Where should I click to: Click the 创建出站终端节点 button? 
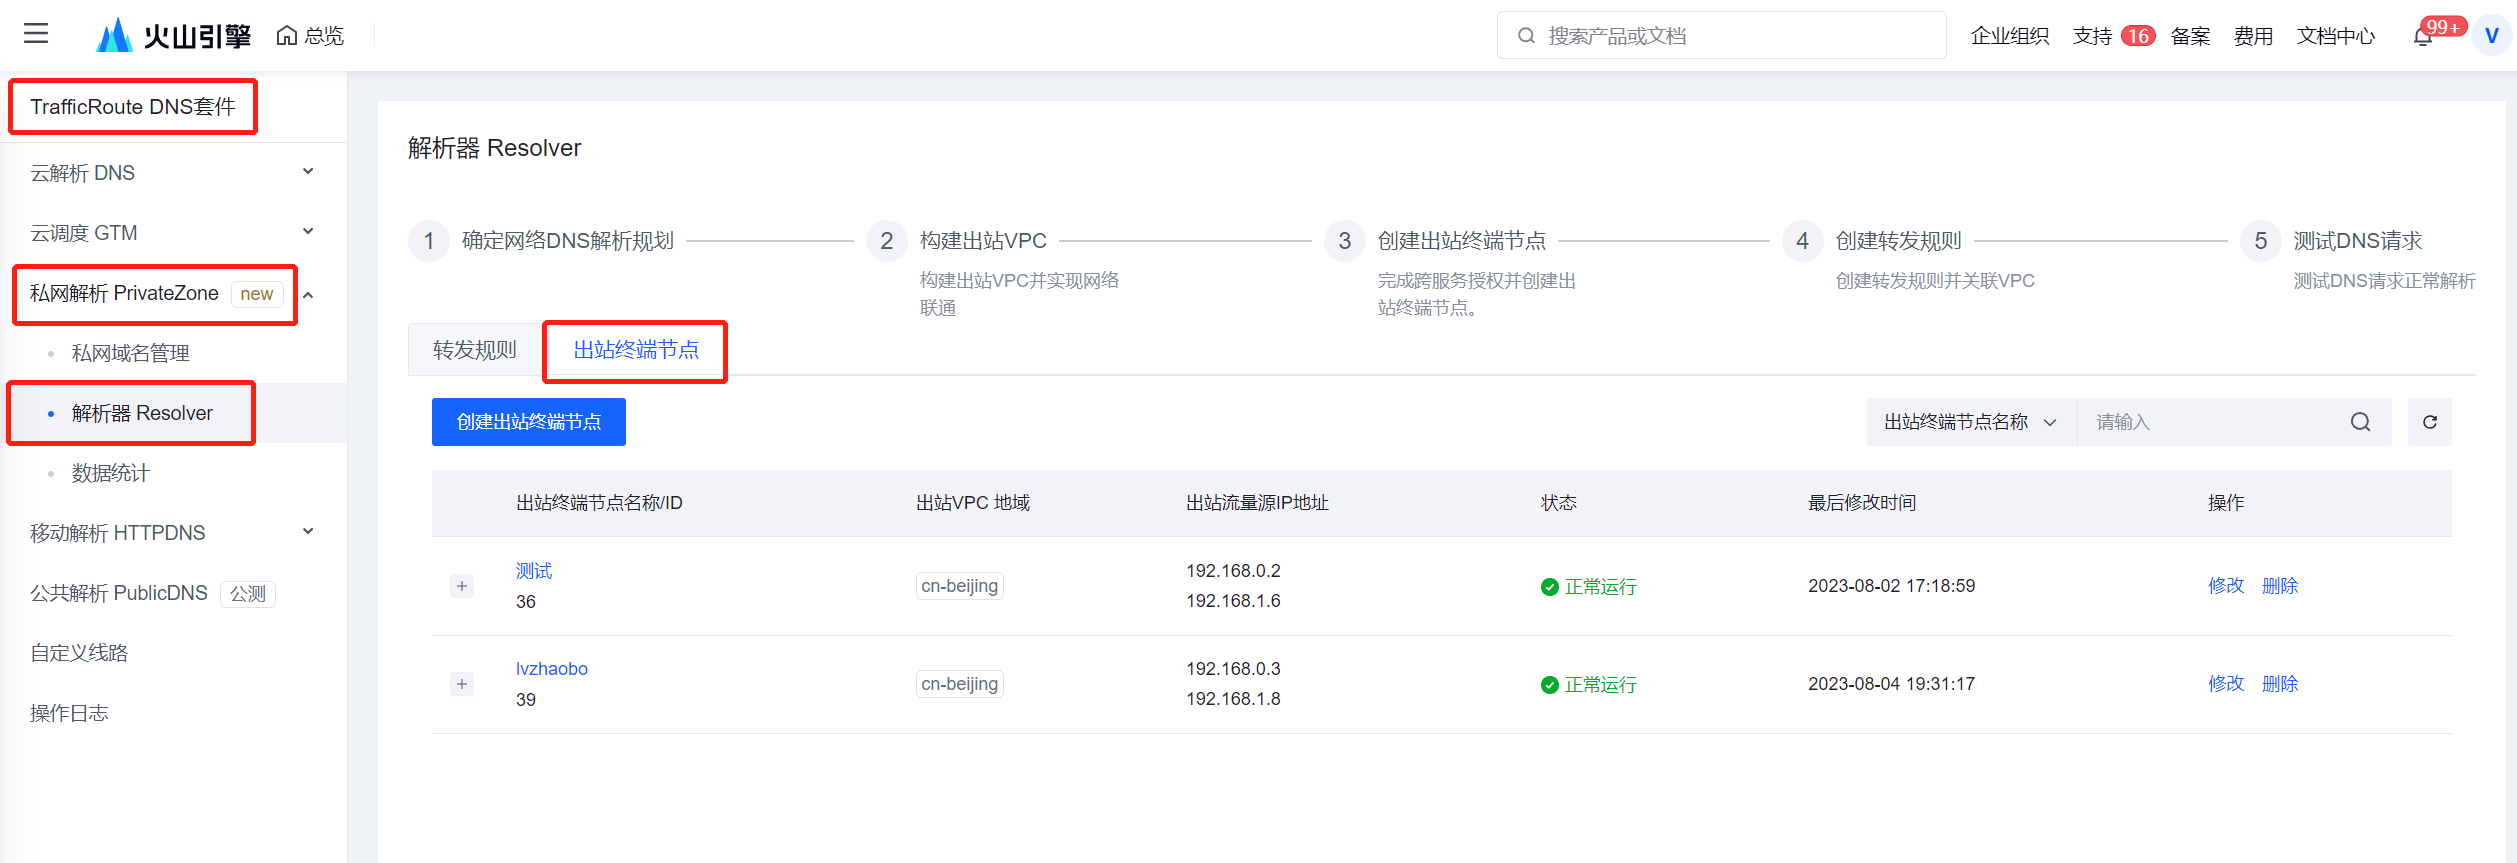point(529,422)
